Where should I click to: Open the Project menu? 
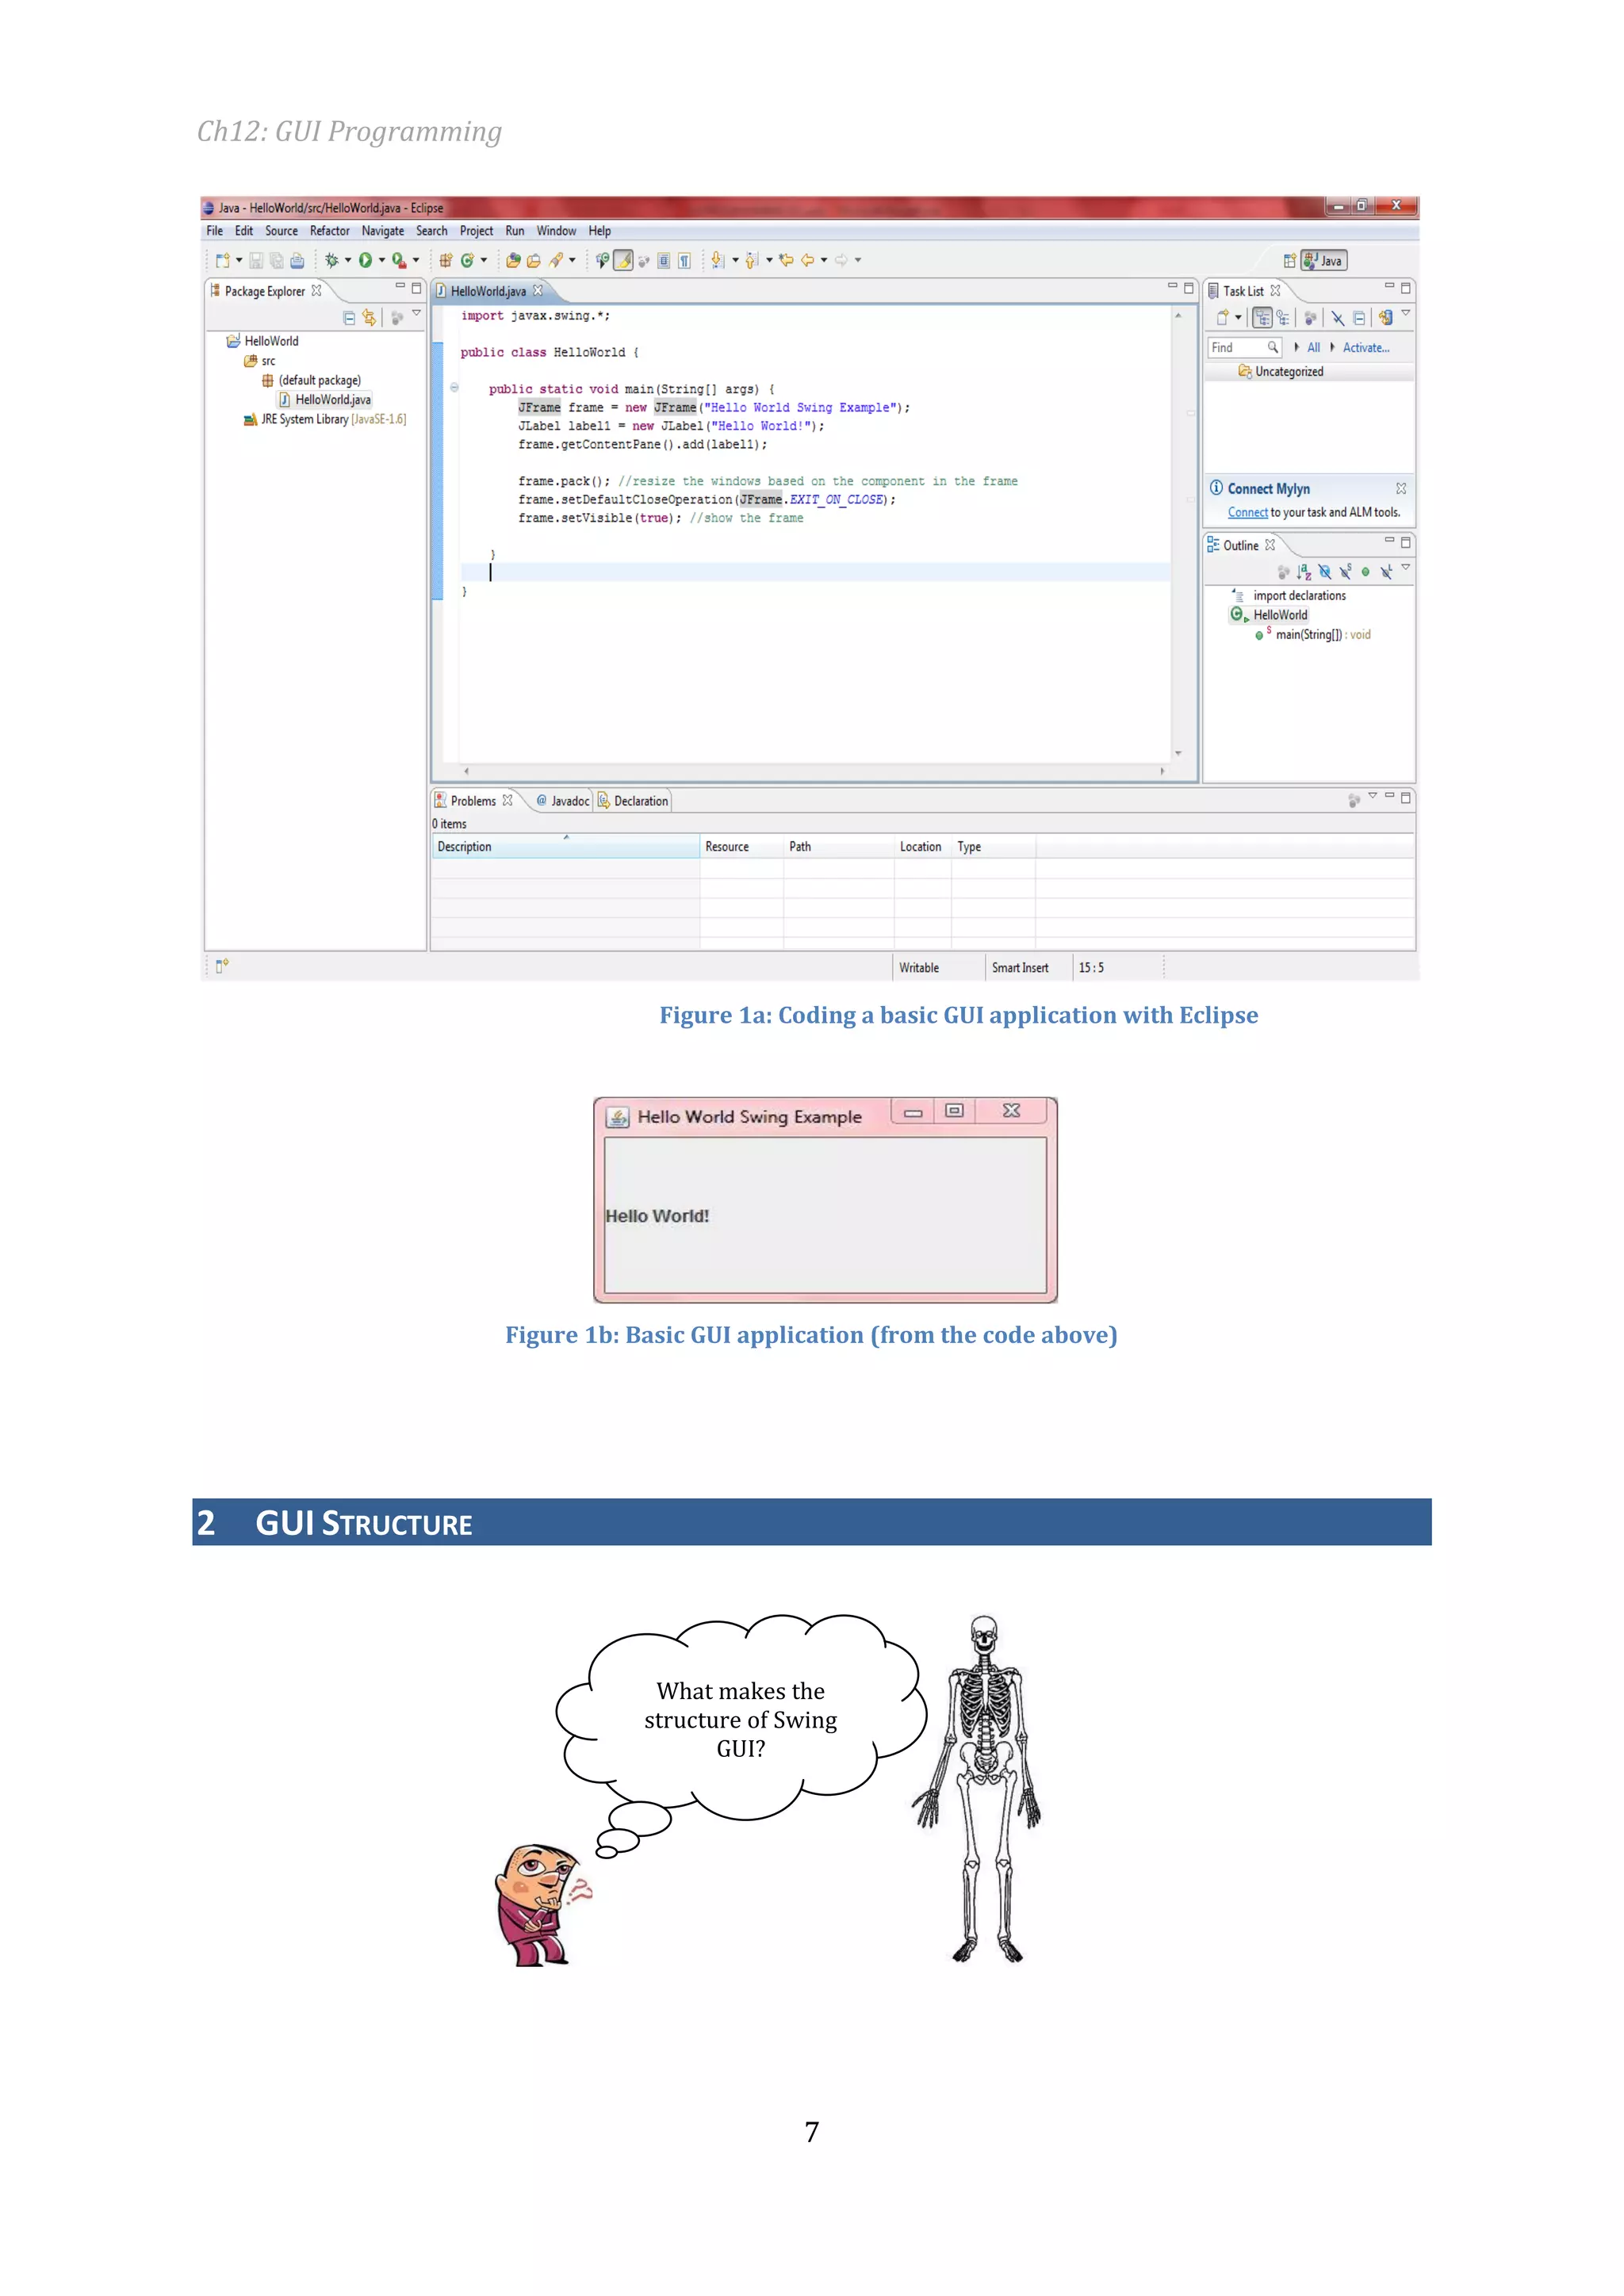476,231
